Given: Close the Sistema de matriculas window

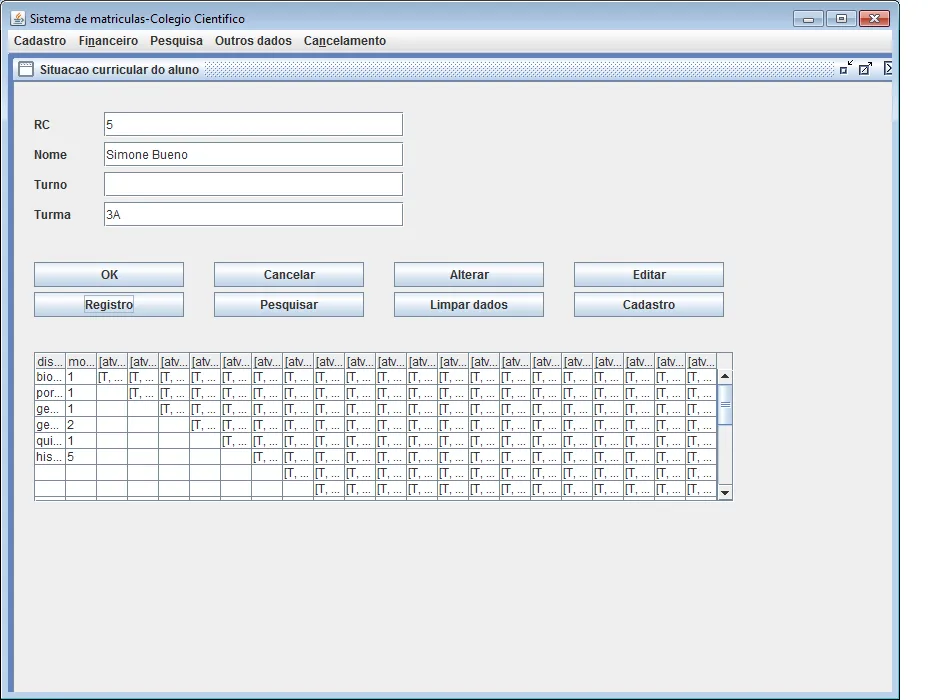Looking at the screenshot, I should [874, 19].
